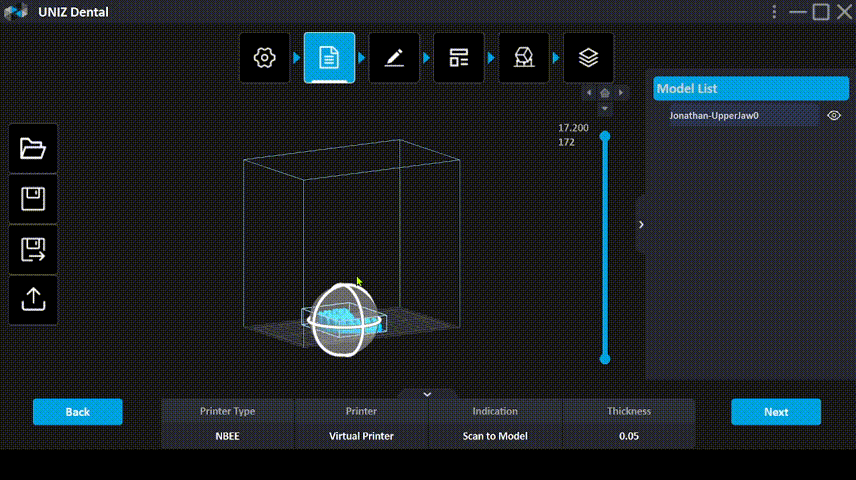856x480 pixels.
Task: Collapse the Model List side panel
Action: pos(641,224)
